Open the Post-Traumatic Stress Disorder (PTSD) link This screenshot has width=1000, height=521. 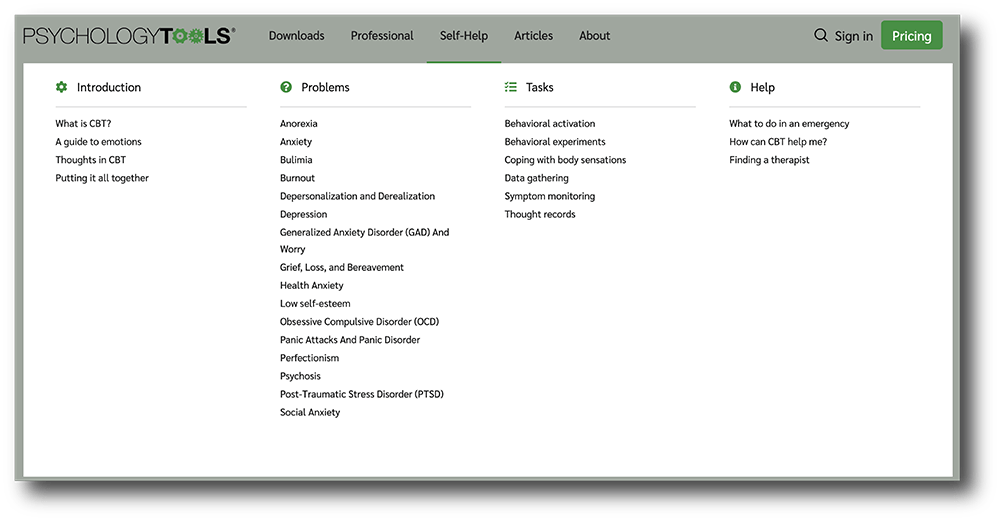click(x=362, y=394)
